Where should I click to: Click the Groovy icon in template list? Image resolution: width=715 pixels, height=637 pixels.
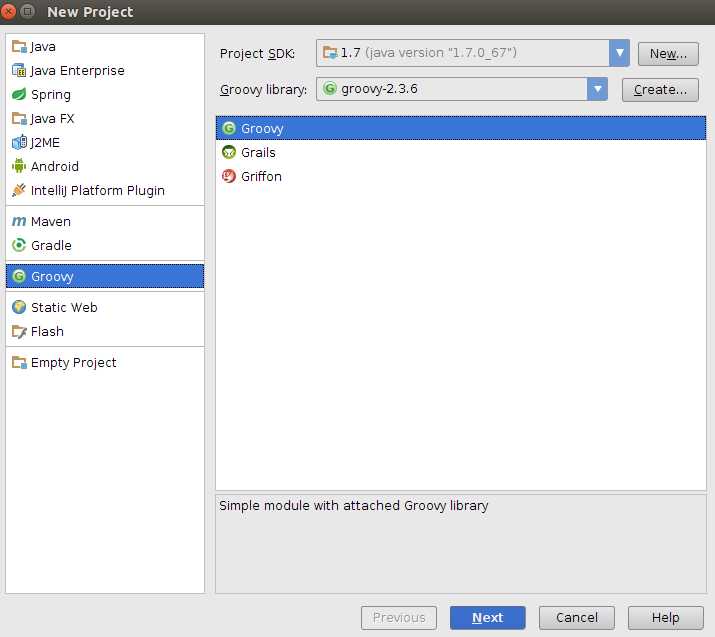pyautogui.click(x=229, y=128)
